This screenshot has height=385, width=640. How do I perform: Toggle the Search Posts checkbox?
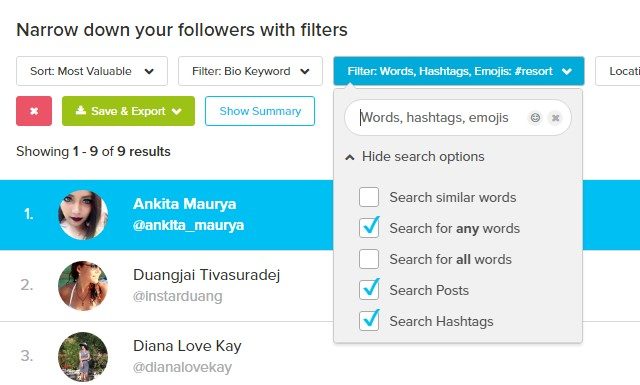pos(369,290)
